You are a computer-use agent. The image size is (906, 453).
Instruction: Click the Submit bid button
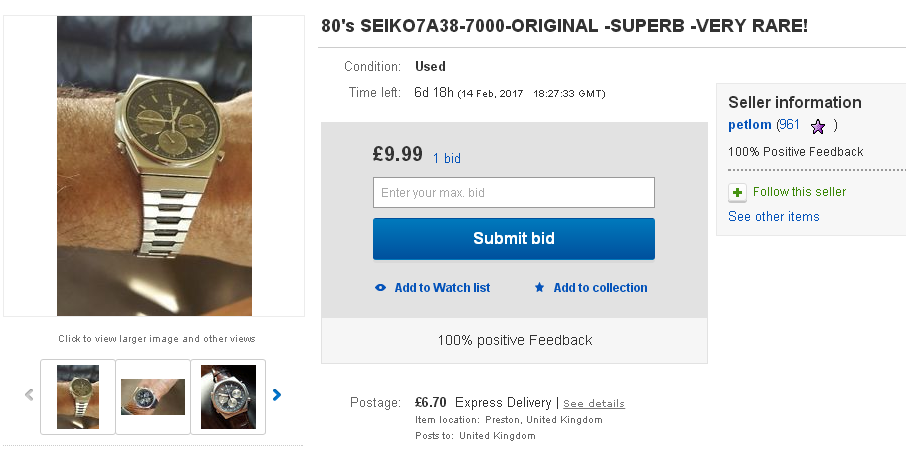coord(513,239)
